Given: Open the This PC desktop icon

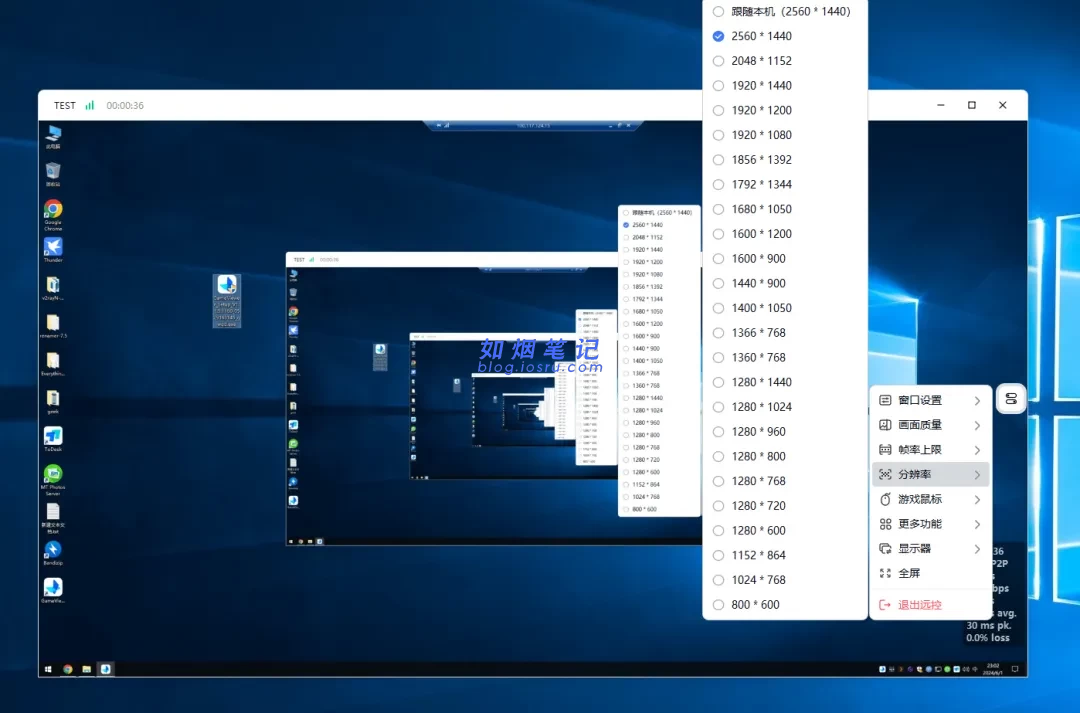Looking at the screenshot, I should [x=53, y=136].
